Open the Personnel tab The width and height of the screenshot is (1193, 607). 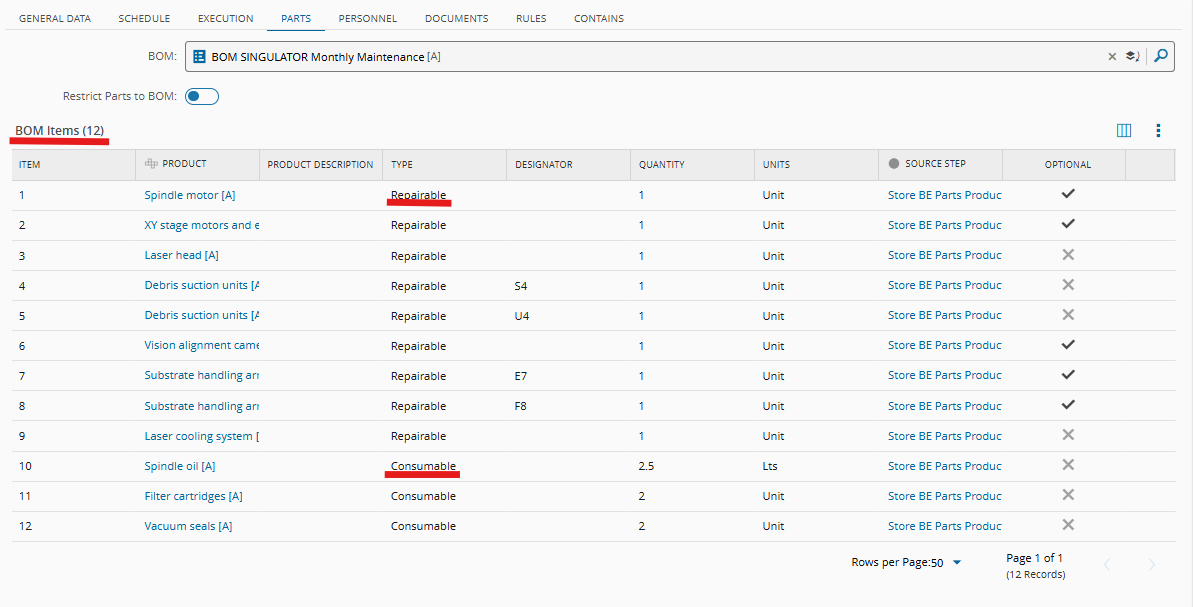pos(367,18)
